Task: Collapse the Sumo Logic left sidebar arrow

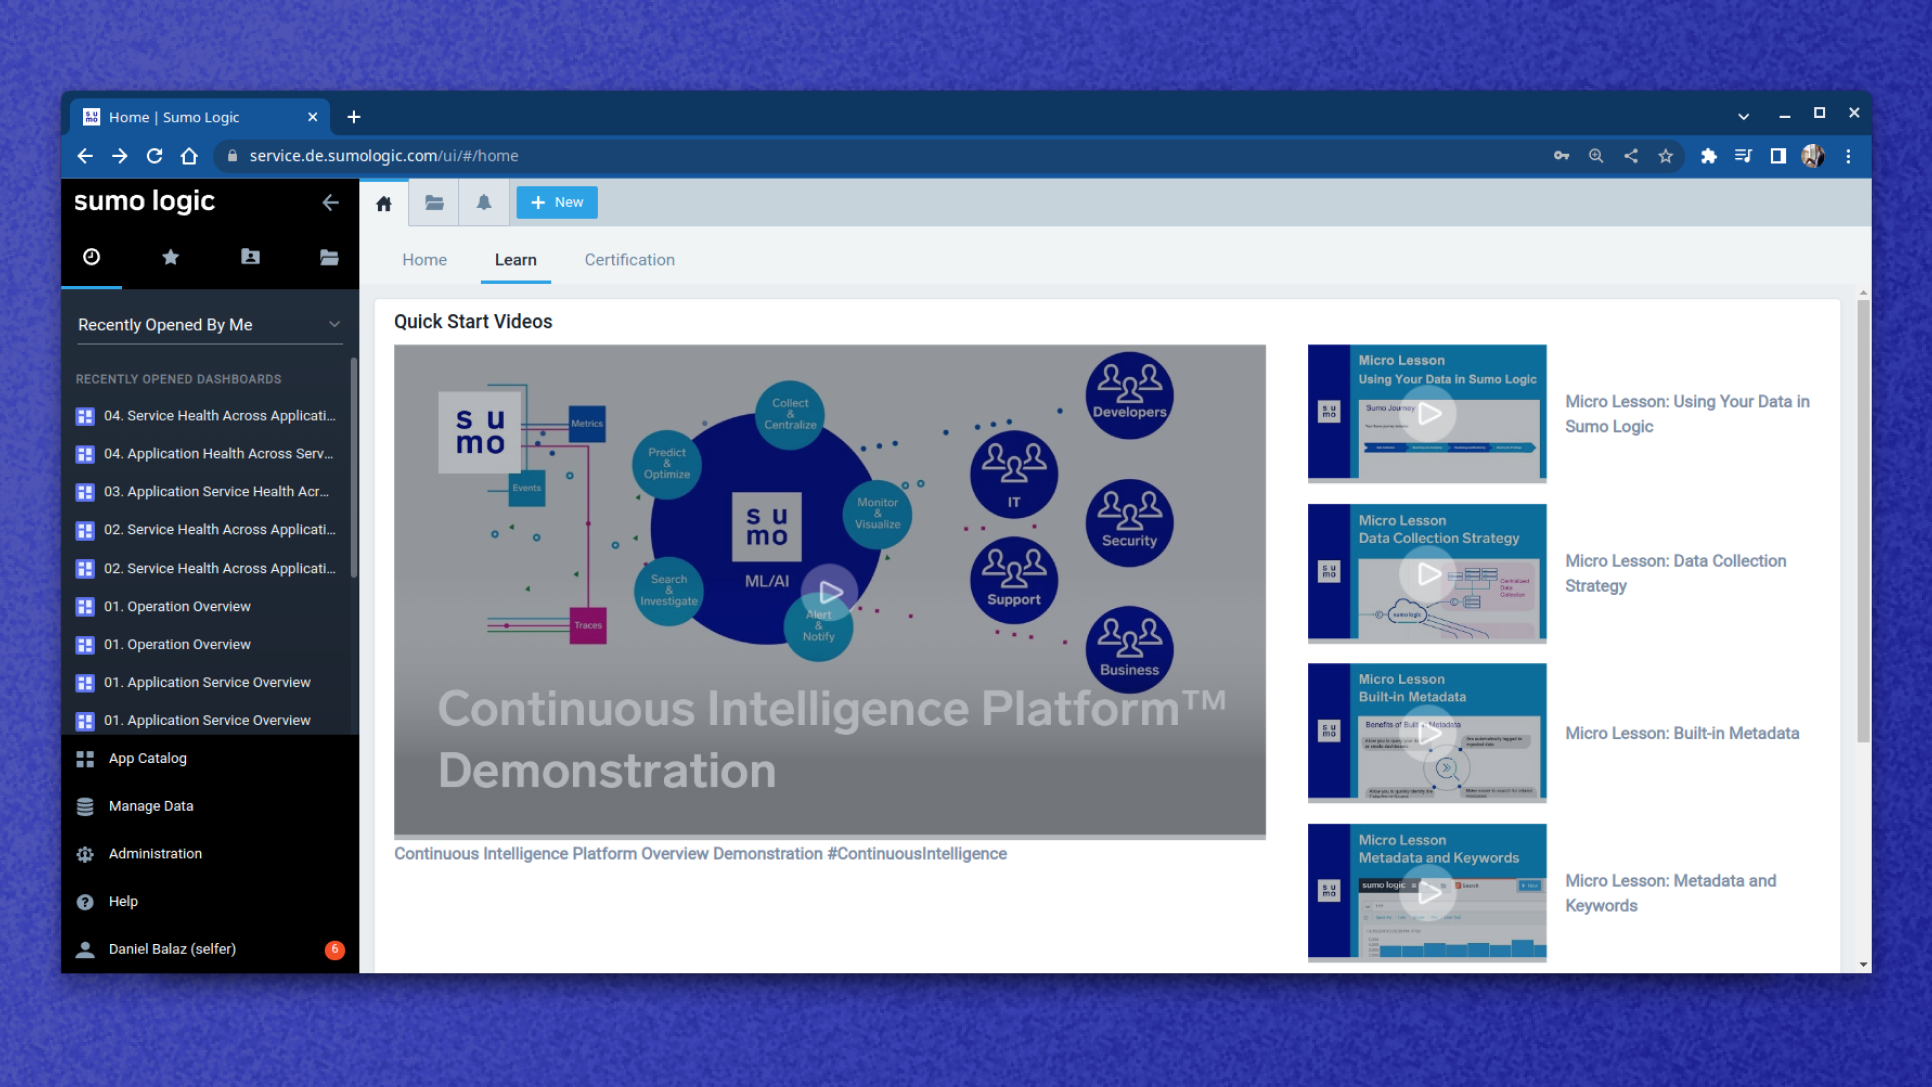Action: [x=330, y=202]
